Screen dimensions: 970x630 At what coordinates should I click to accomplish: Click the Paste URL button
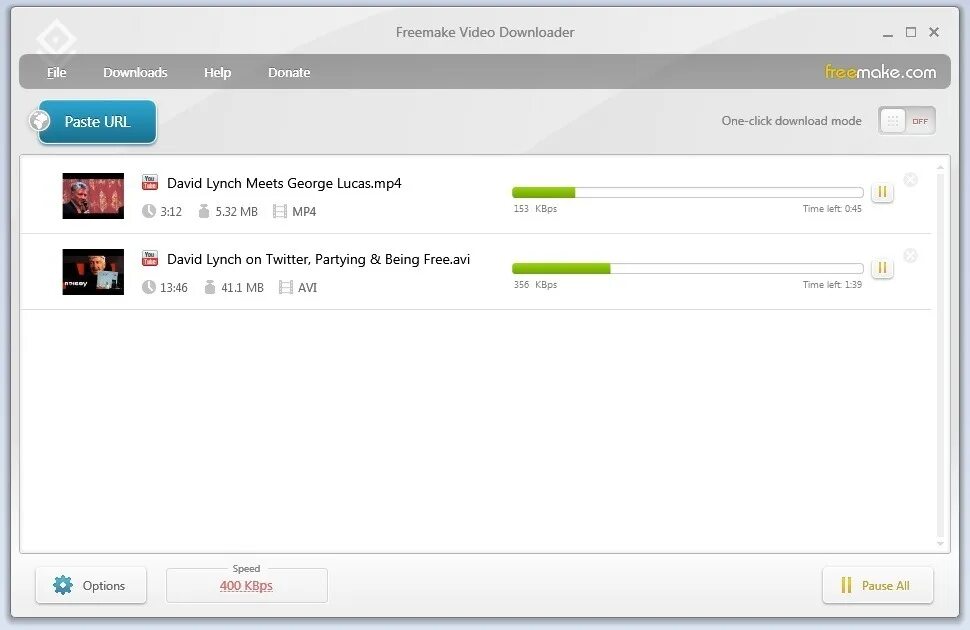(97, 122)
